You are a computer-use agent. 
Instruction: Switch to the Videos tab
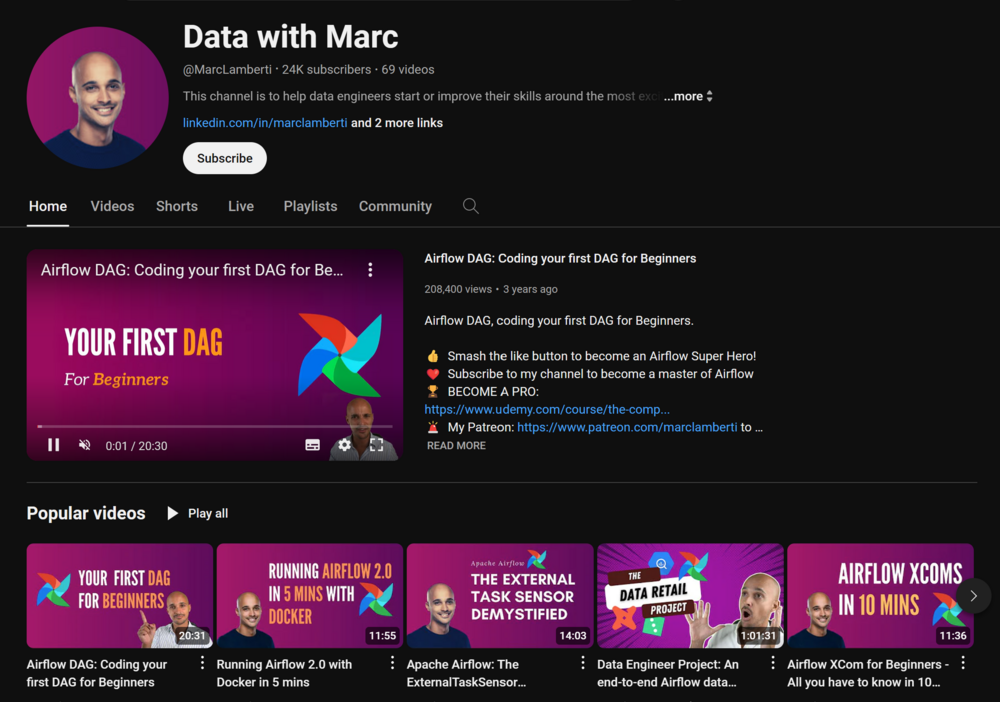112,206
